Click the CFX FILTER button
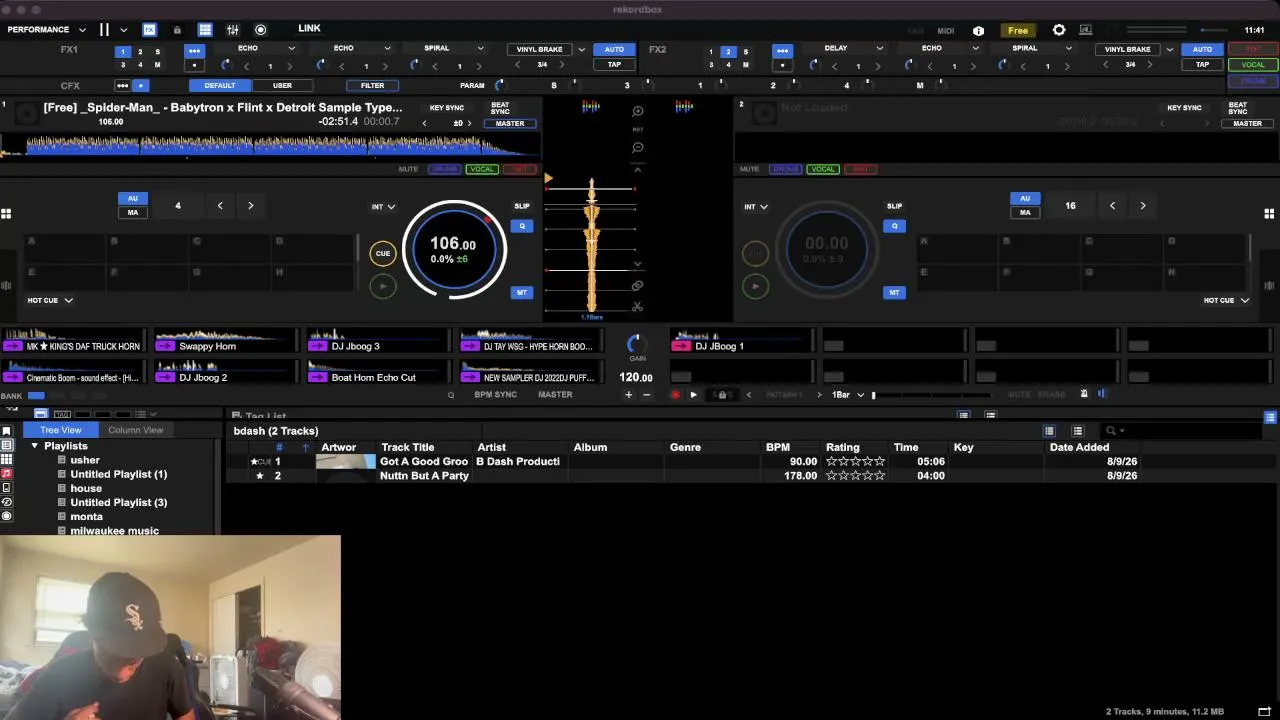Viewport: 1280px width, 720px height. click(x=372, y=86)
